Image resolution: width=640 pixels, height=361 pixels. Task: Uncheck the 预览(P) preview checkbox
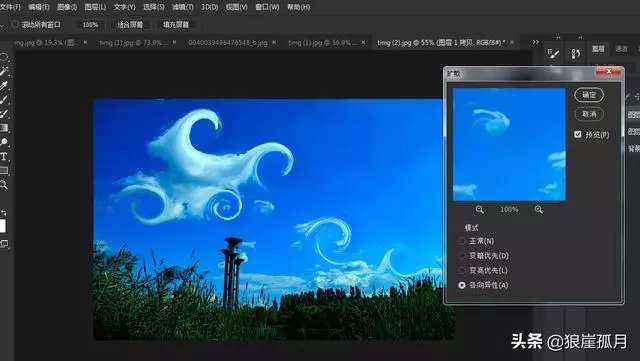click(578, 134)
